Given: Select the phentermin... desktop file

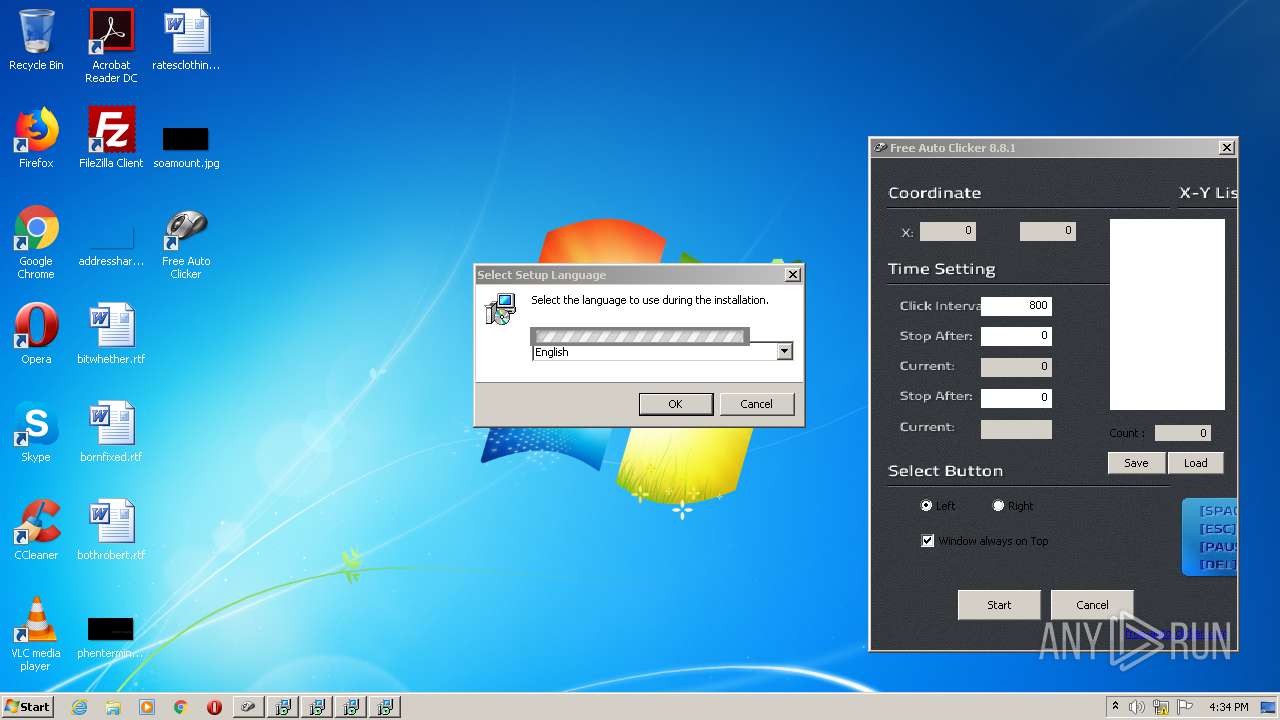Looking at the screenshot, I should pos(111,638).
